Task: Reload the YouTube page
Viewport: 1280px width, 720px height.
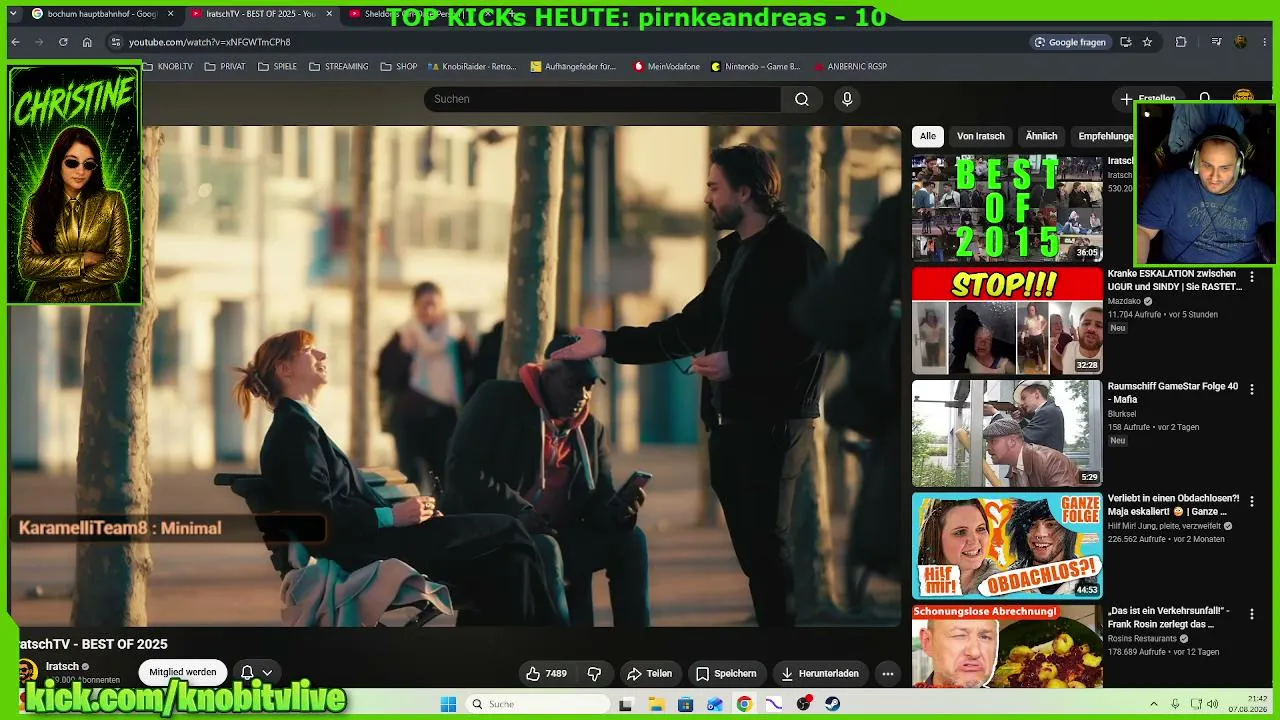Action: coord(63,42)
